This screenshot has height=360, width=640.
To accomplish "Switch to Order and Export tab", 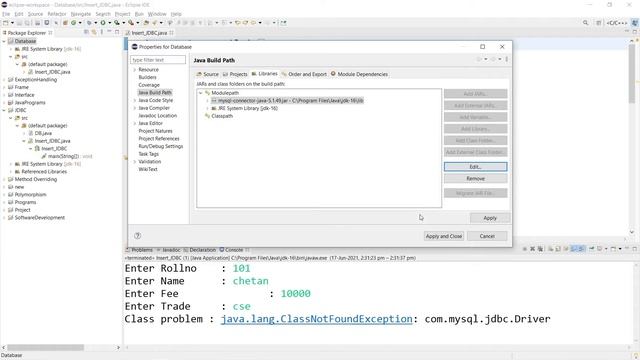I will pos(304,74).
